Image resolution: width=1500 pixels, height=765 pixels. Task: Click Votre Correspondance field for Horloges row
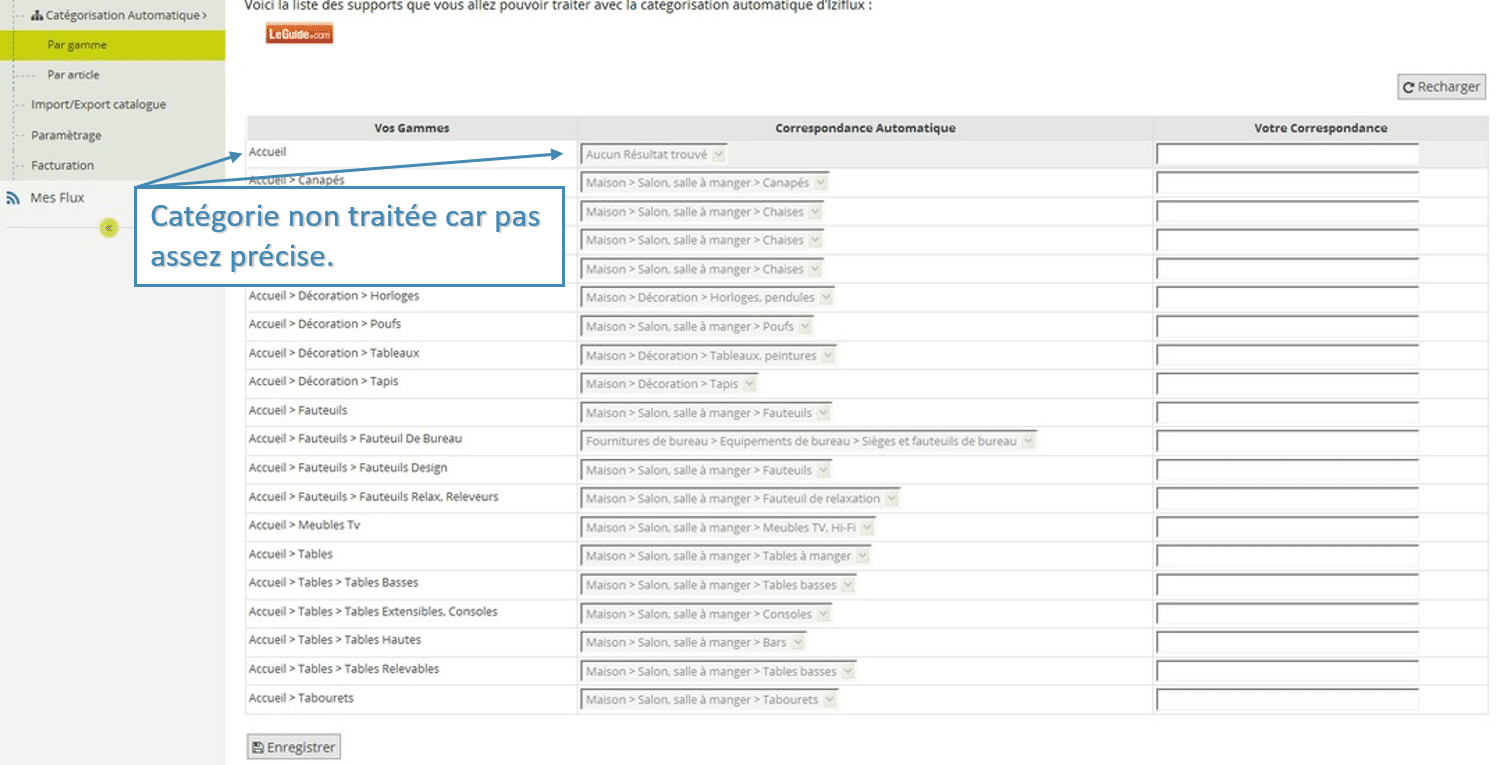[x=1288, y=298]
